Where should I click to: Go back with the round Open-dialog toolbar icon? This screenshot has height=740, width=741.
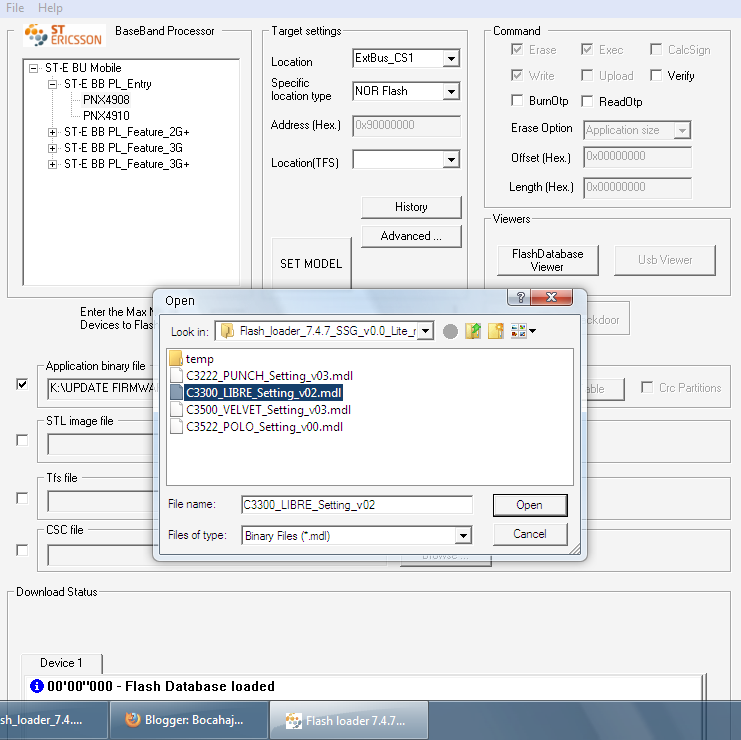coord(450,331)
